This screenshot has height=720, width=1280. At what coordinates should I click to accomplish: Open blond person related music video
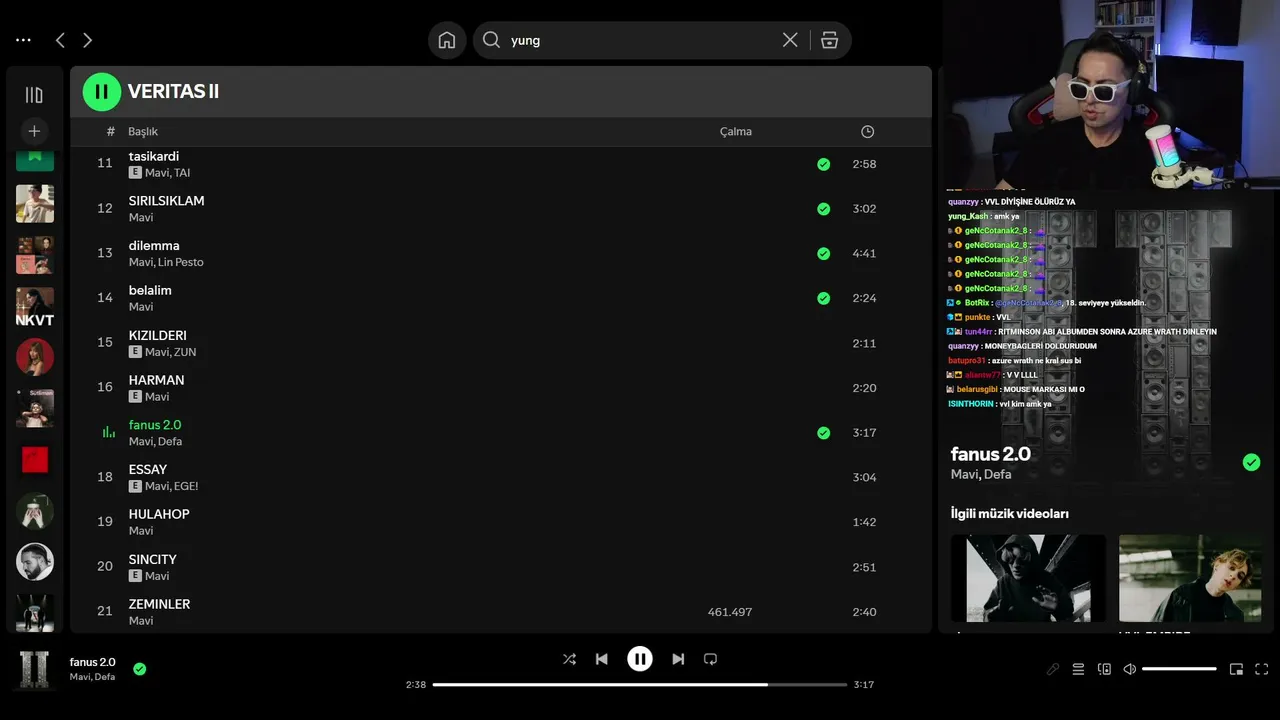(x=1190, y=578)
